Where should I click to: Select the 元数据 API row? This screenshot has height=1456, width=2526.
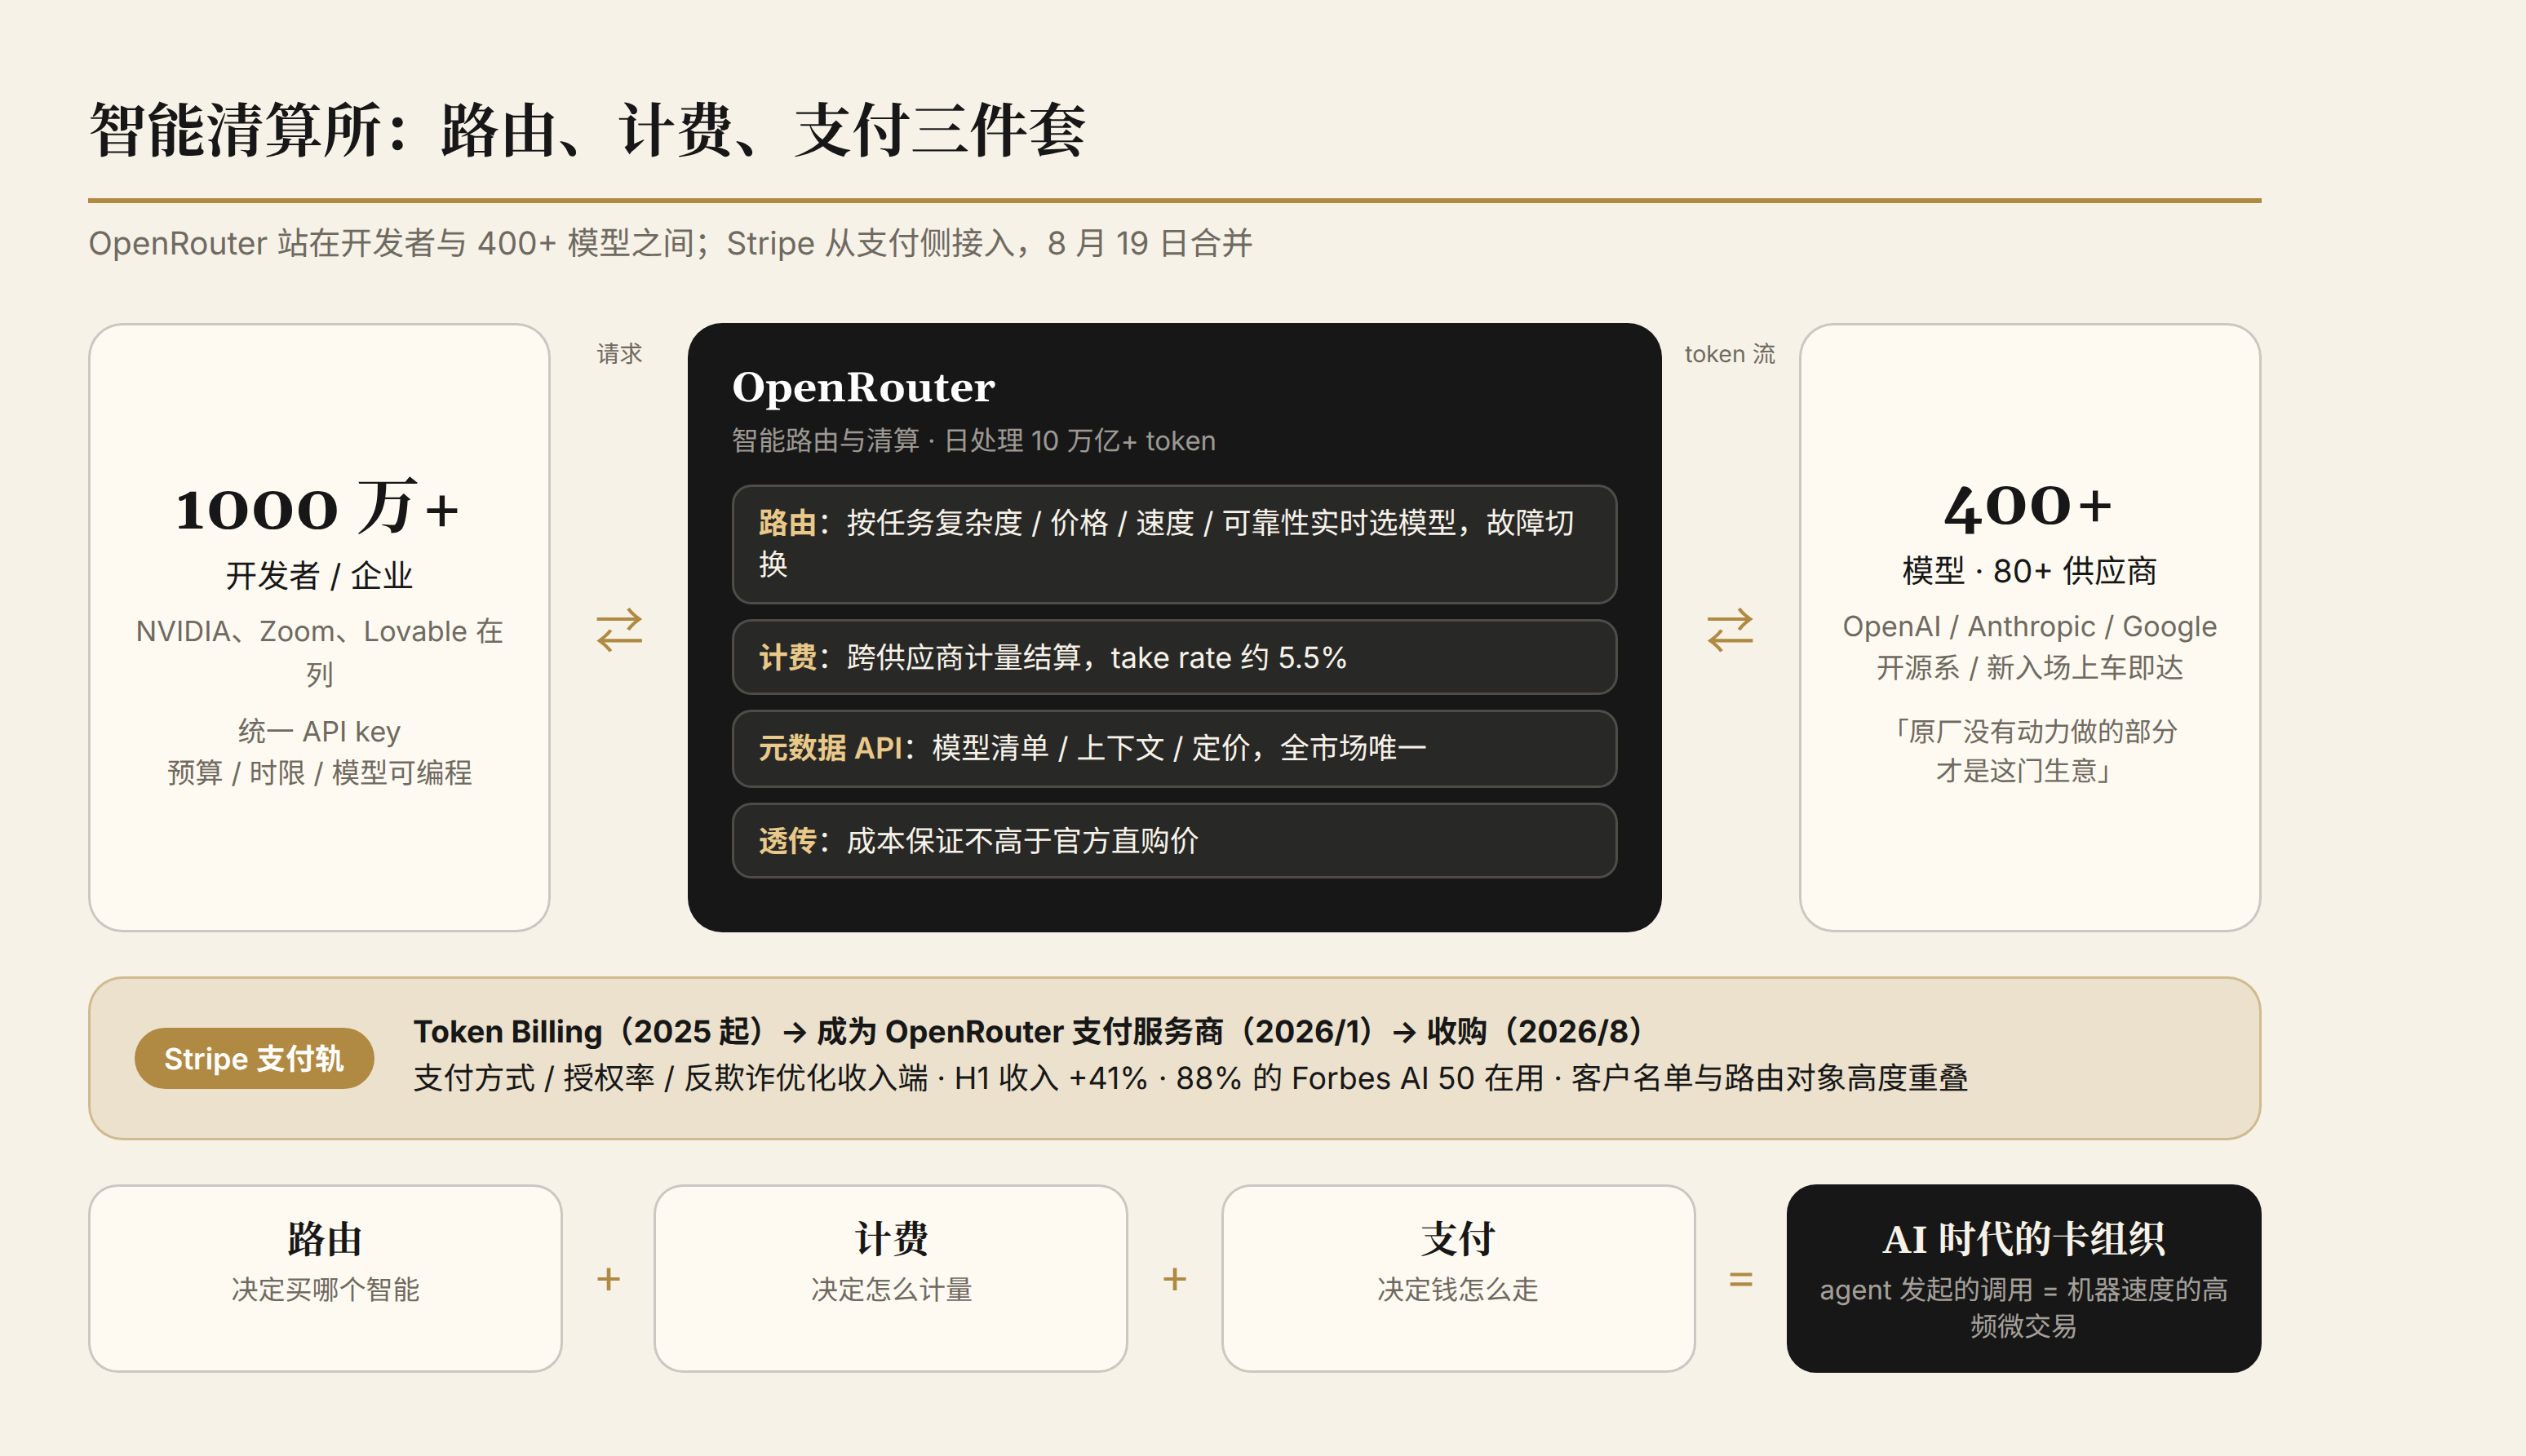[x=1174, y=748]
